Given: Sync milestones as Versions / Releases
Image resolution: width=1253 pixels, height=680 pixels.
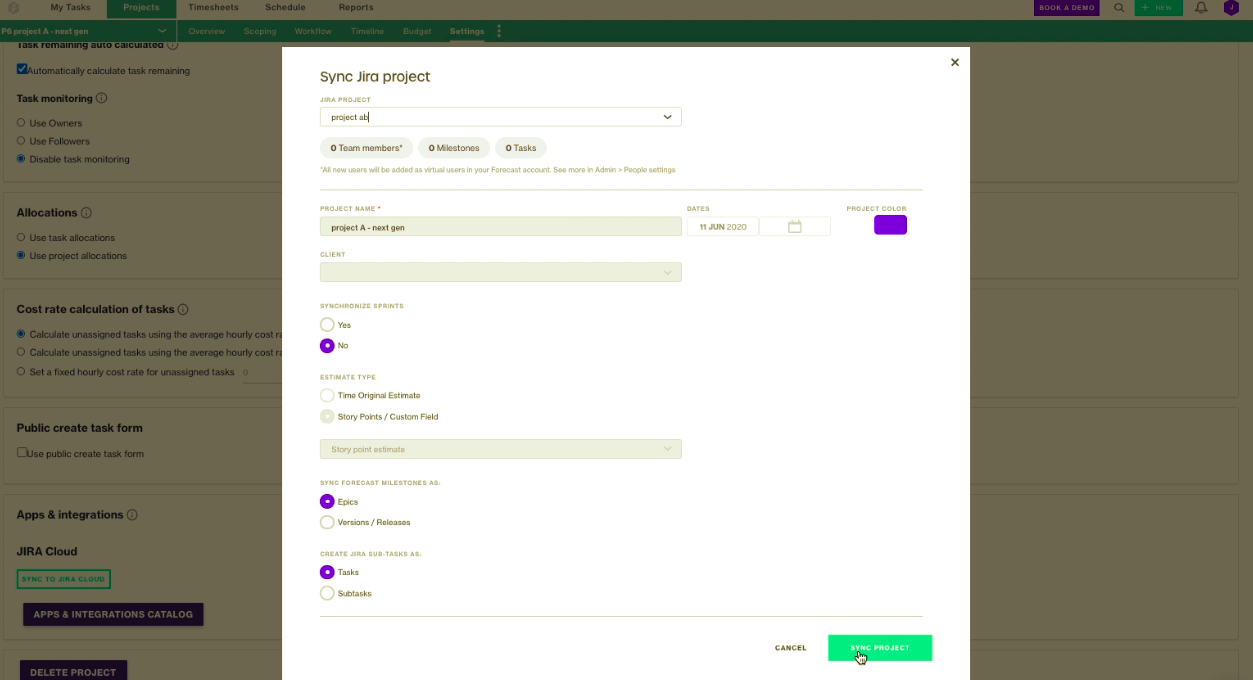Looking at the screenshot, I should pyautogui.click(x=327, y=522).
